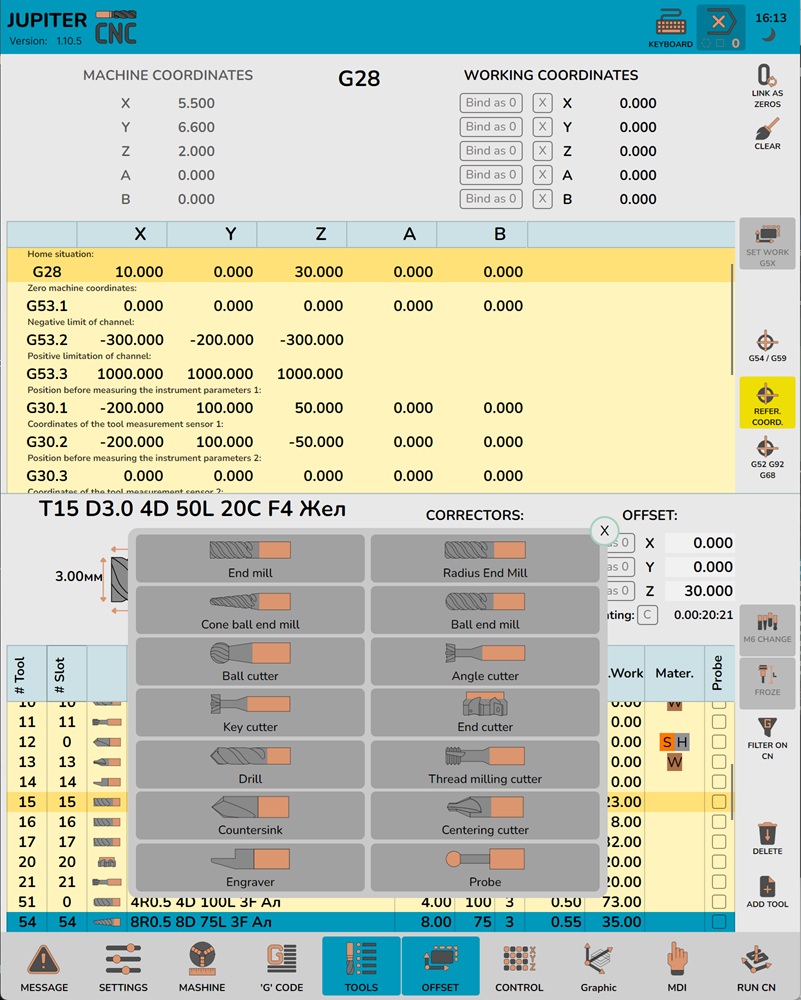Click Bind as 0 for X axis

point(491,103)
